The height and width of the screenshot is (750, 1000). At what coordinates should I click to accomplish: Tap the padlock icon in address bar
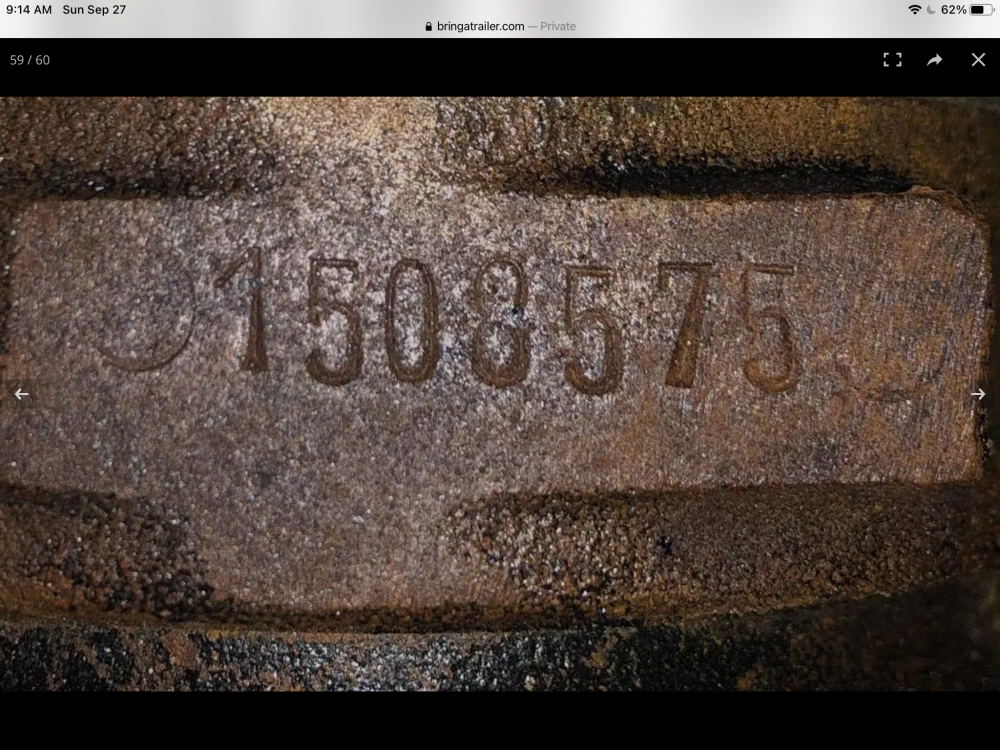tap(429, 26)
